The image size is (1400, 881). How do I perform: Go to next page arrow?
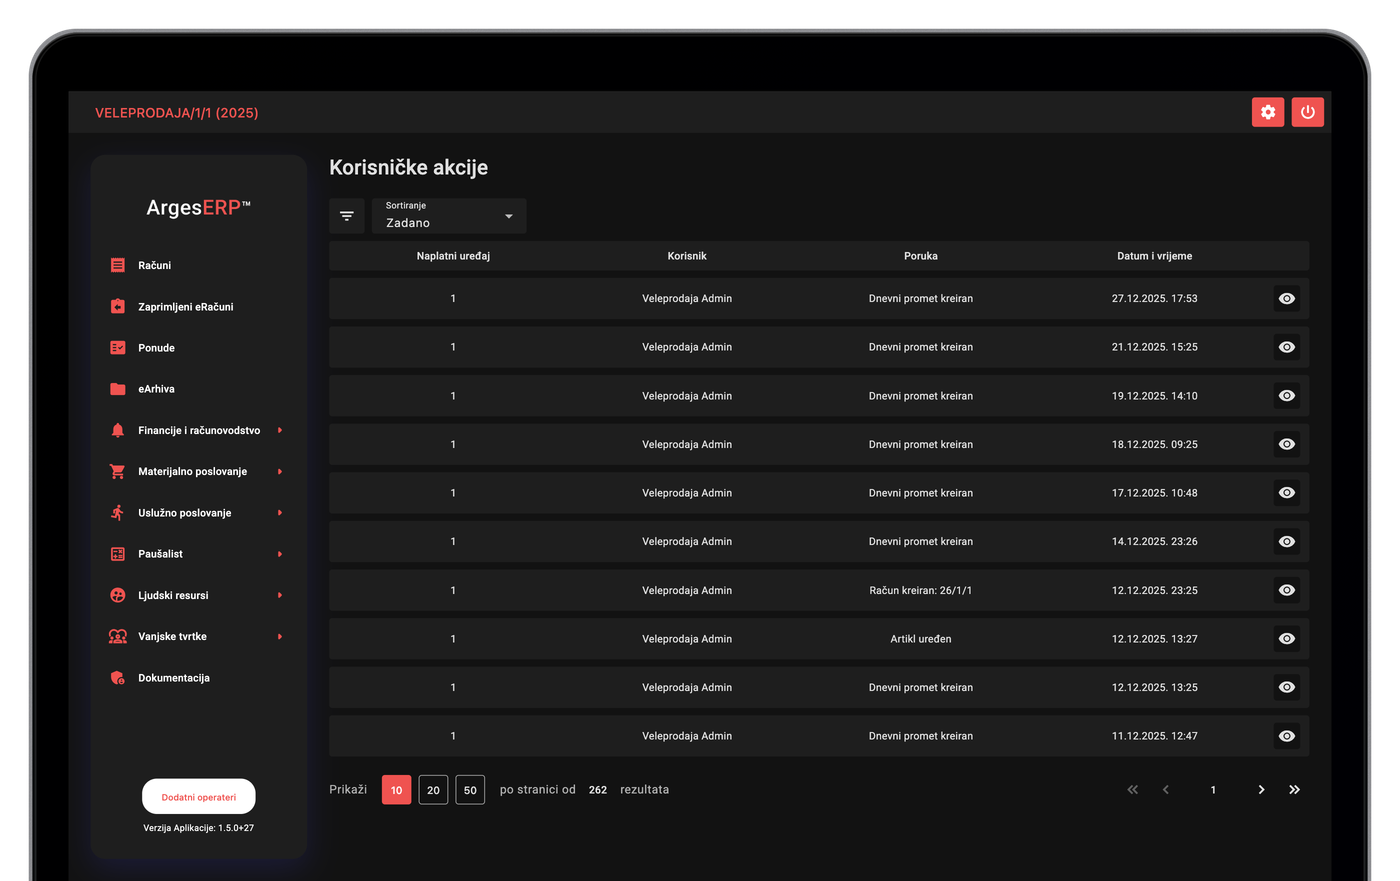point(1261,789)
